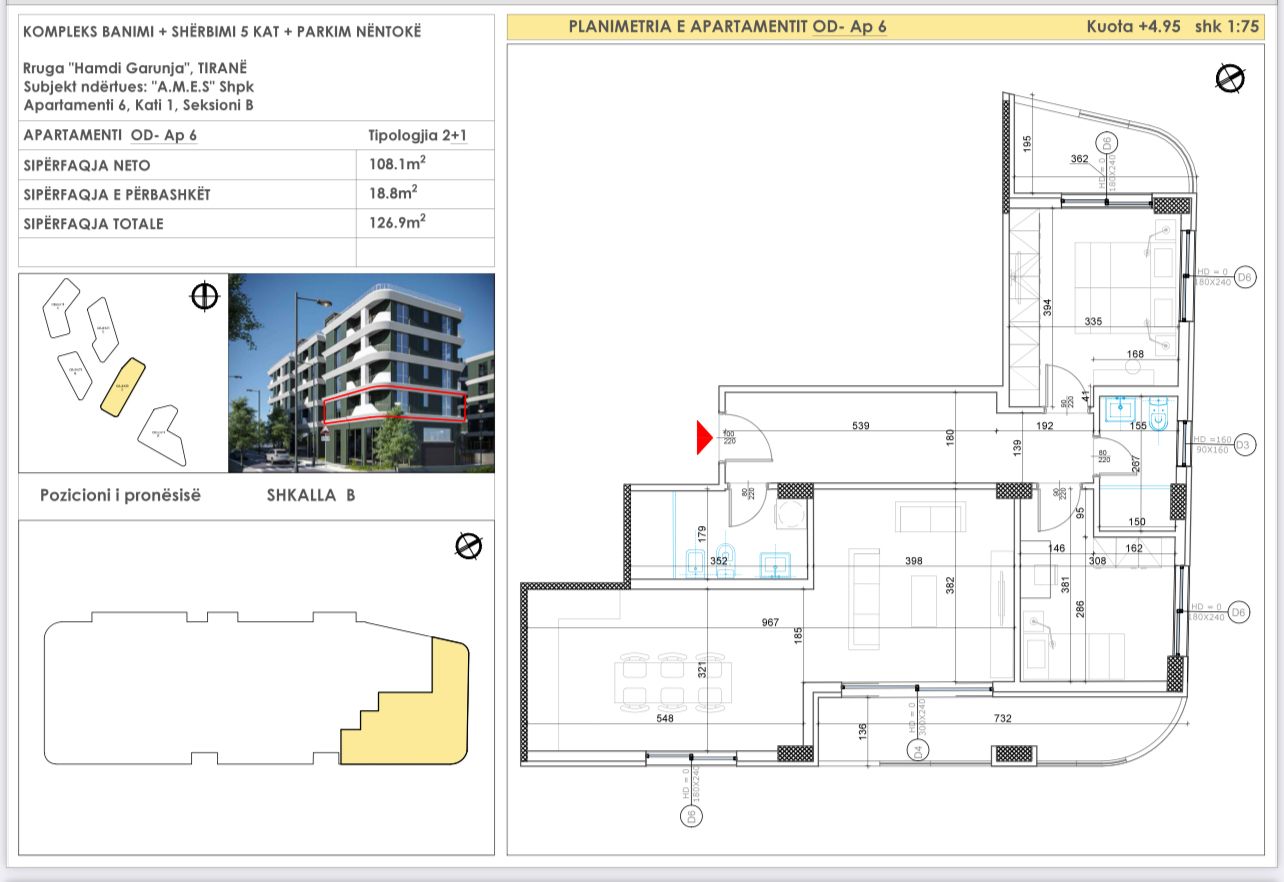Click the yellow highlighted building on the site map
This screenshot has height=882, width=1284.
124,388
